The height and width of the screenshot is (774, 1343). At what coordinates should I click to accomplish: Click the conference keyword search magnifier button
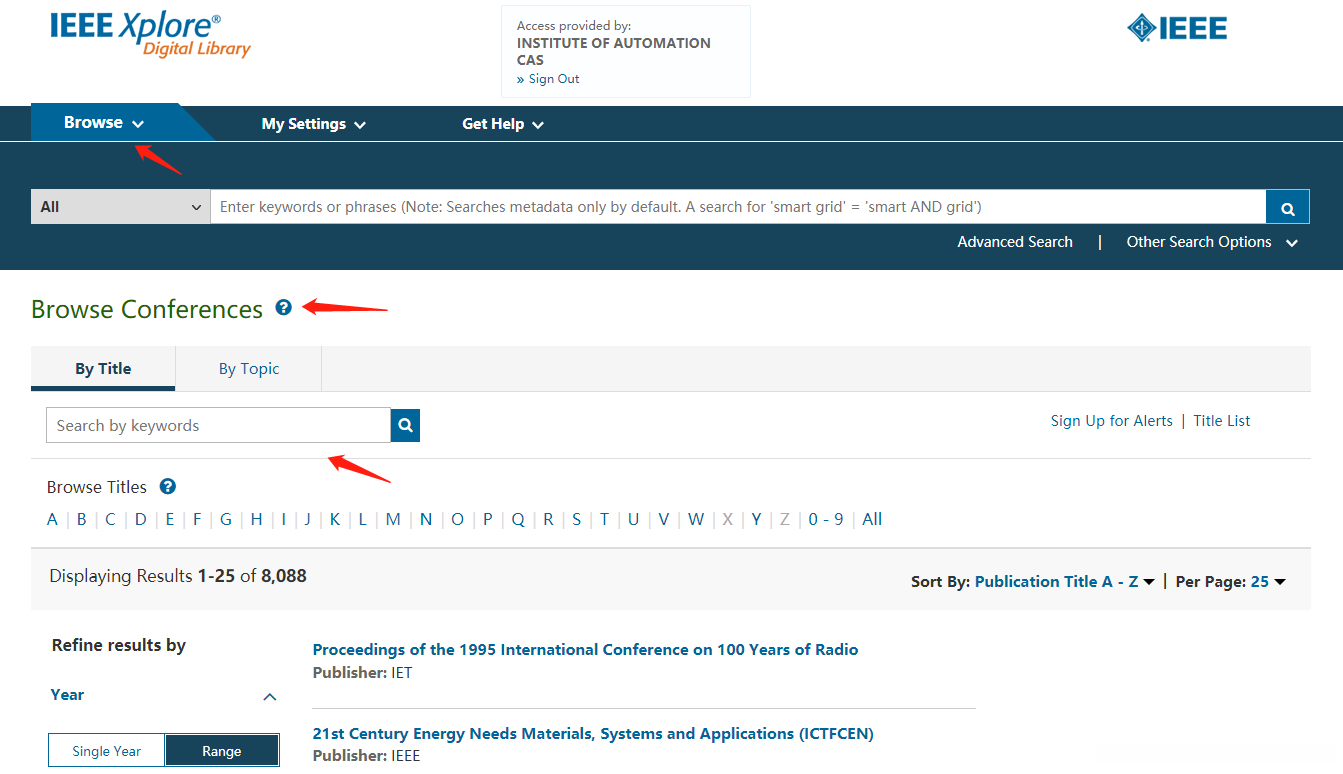(405, 425)
